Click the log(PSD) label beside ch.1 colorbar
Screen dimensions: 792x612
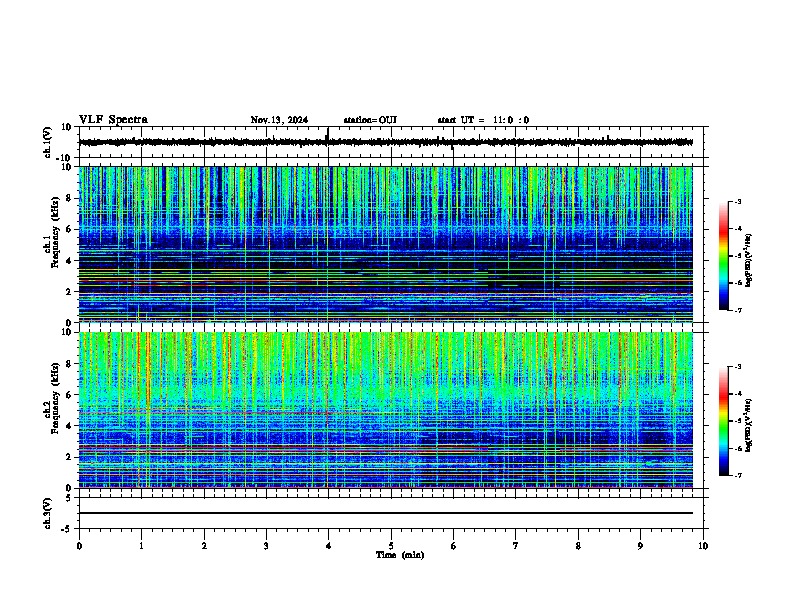[749, 261]
